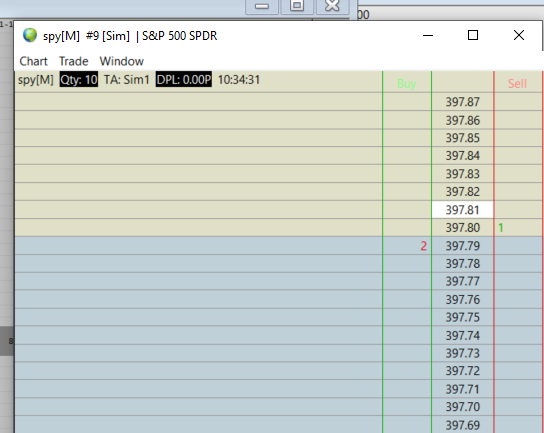Click price level 397.69
This screenshot has height=433, width=544.
462,425
